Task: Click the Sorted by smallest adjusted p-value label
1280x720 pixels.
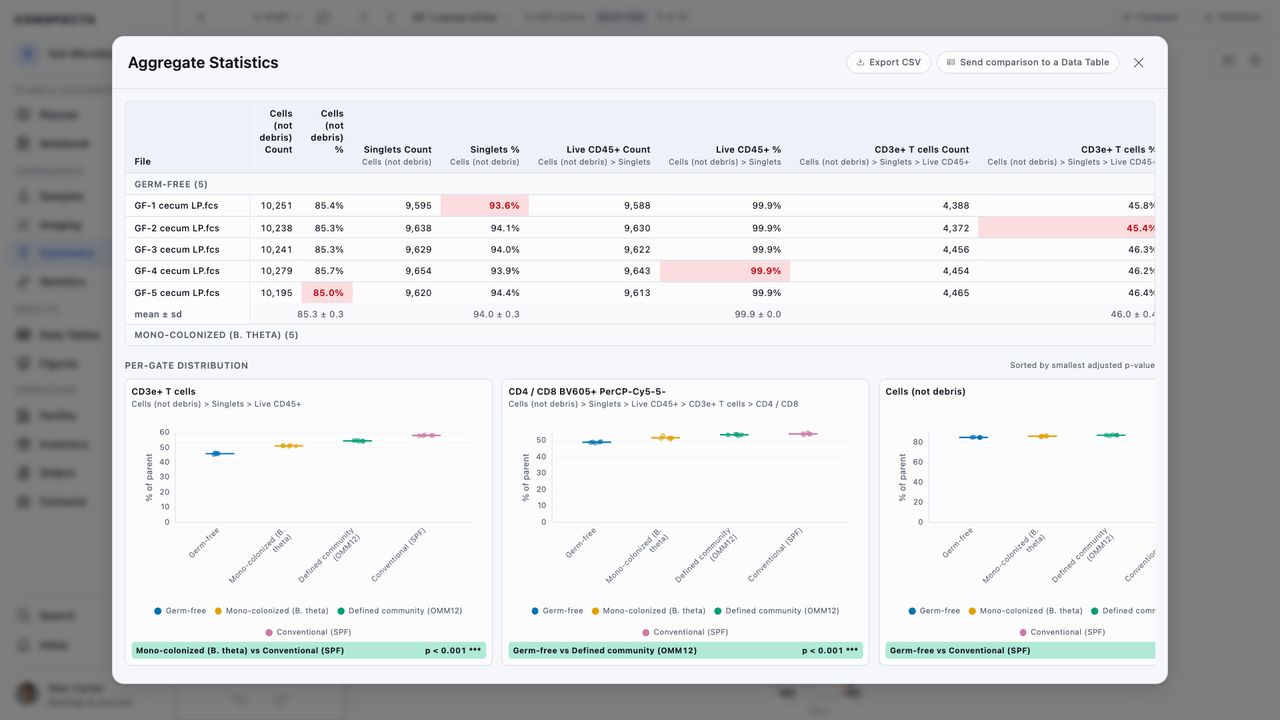Action: (x=1082, y=365)
